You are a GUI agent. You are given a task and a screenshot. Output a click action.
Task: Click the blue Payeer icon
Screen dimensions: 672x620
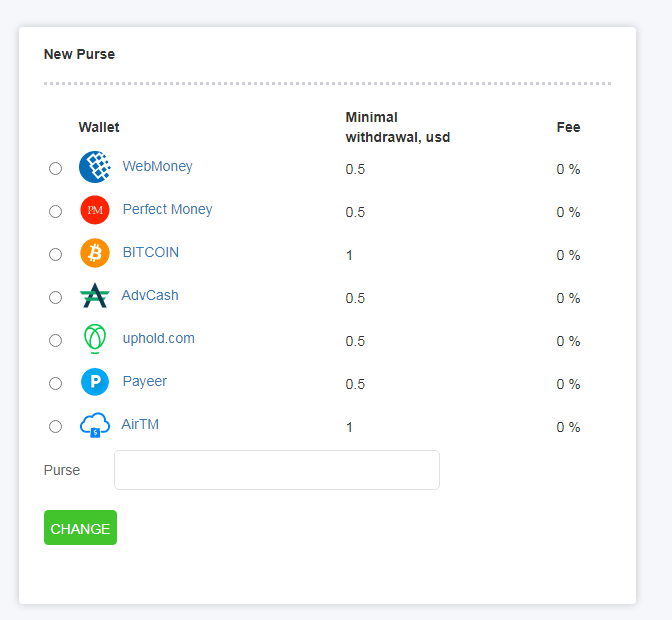point(94,382)
